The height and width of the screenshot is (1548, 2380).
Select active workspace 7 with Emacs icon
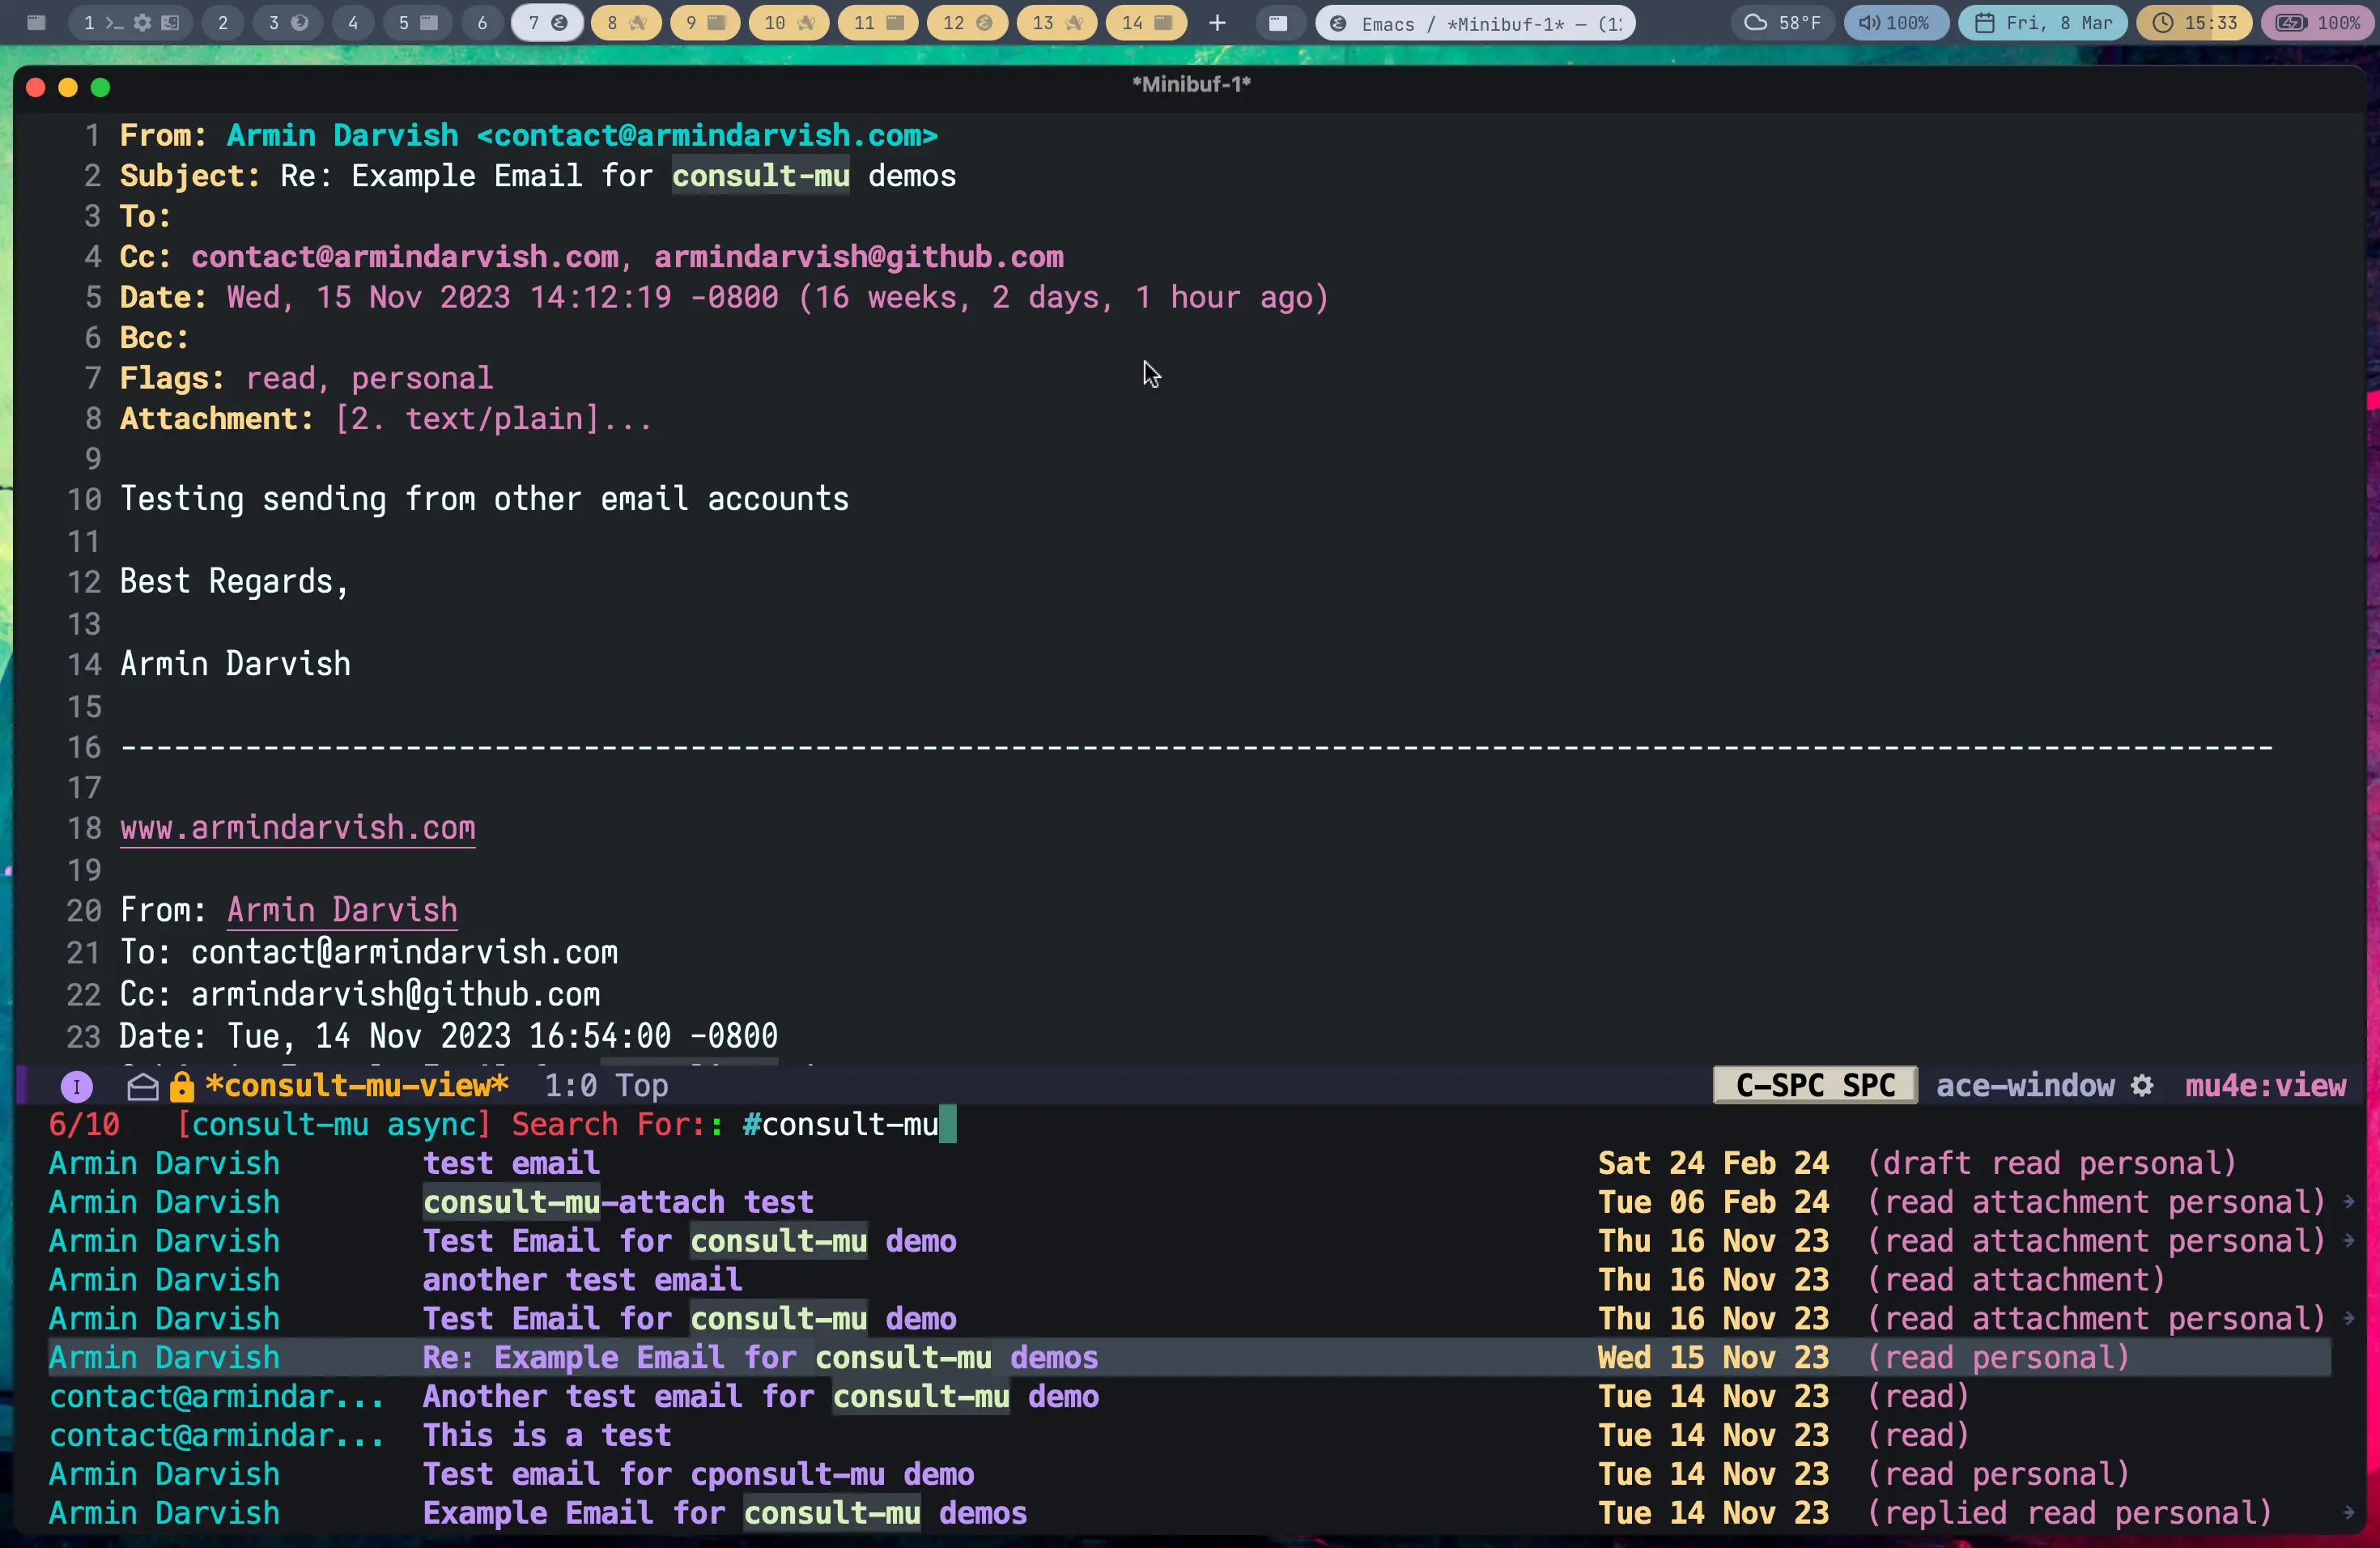point(547,22)
